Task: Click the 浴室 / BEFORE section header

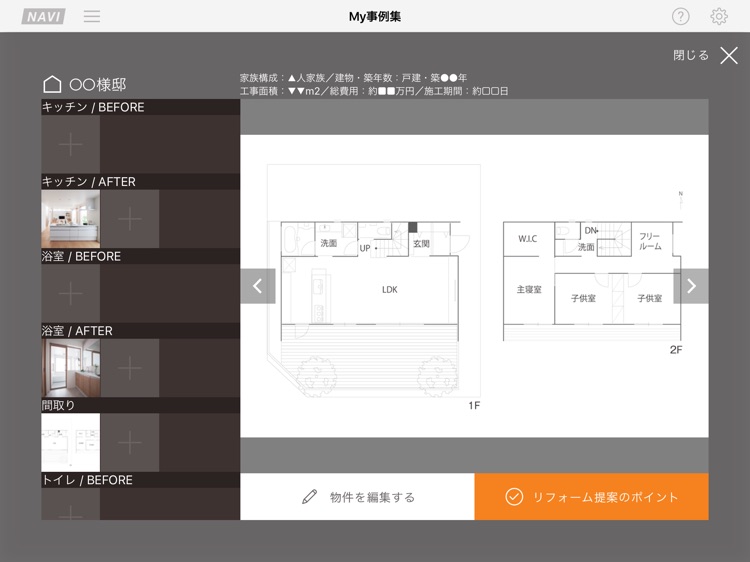Action: [141, 256]
